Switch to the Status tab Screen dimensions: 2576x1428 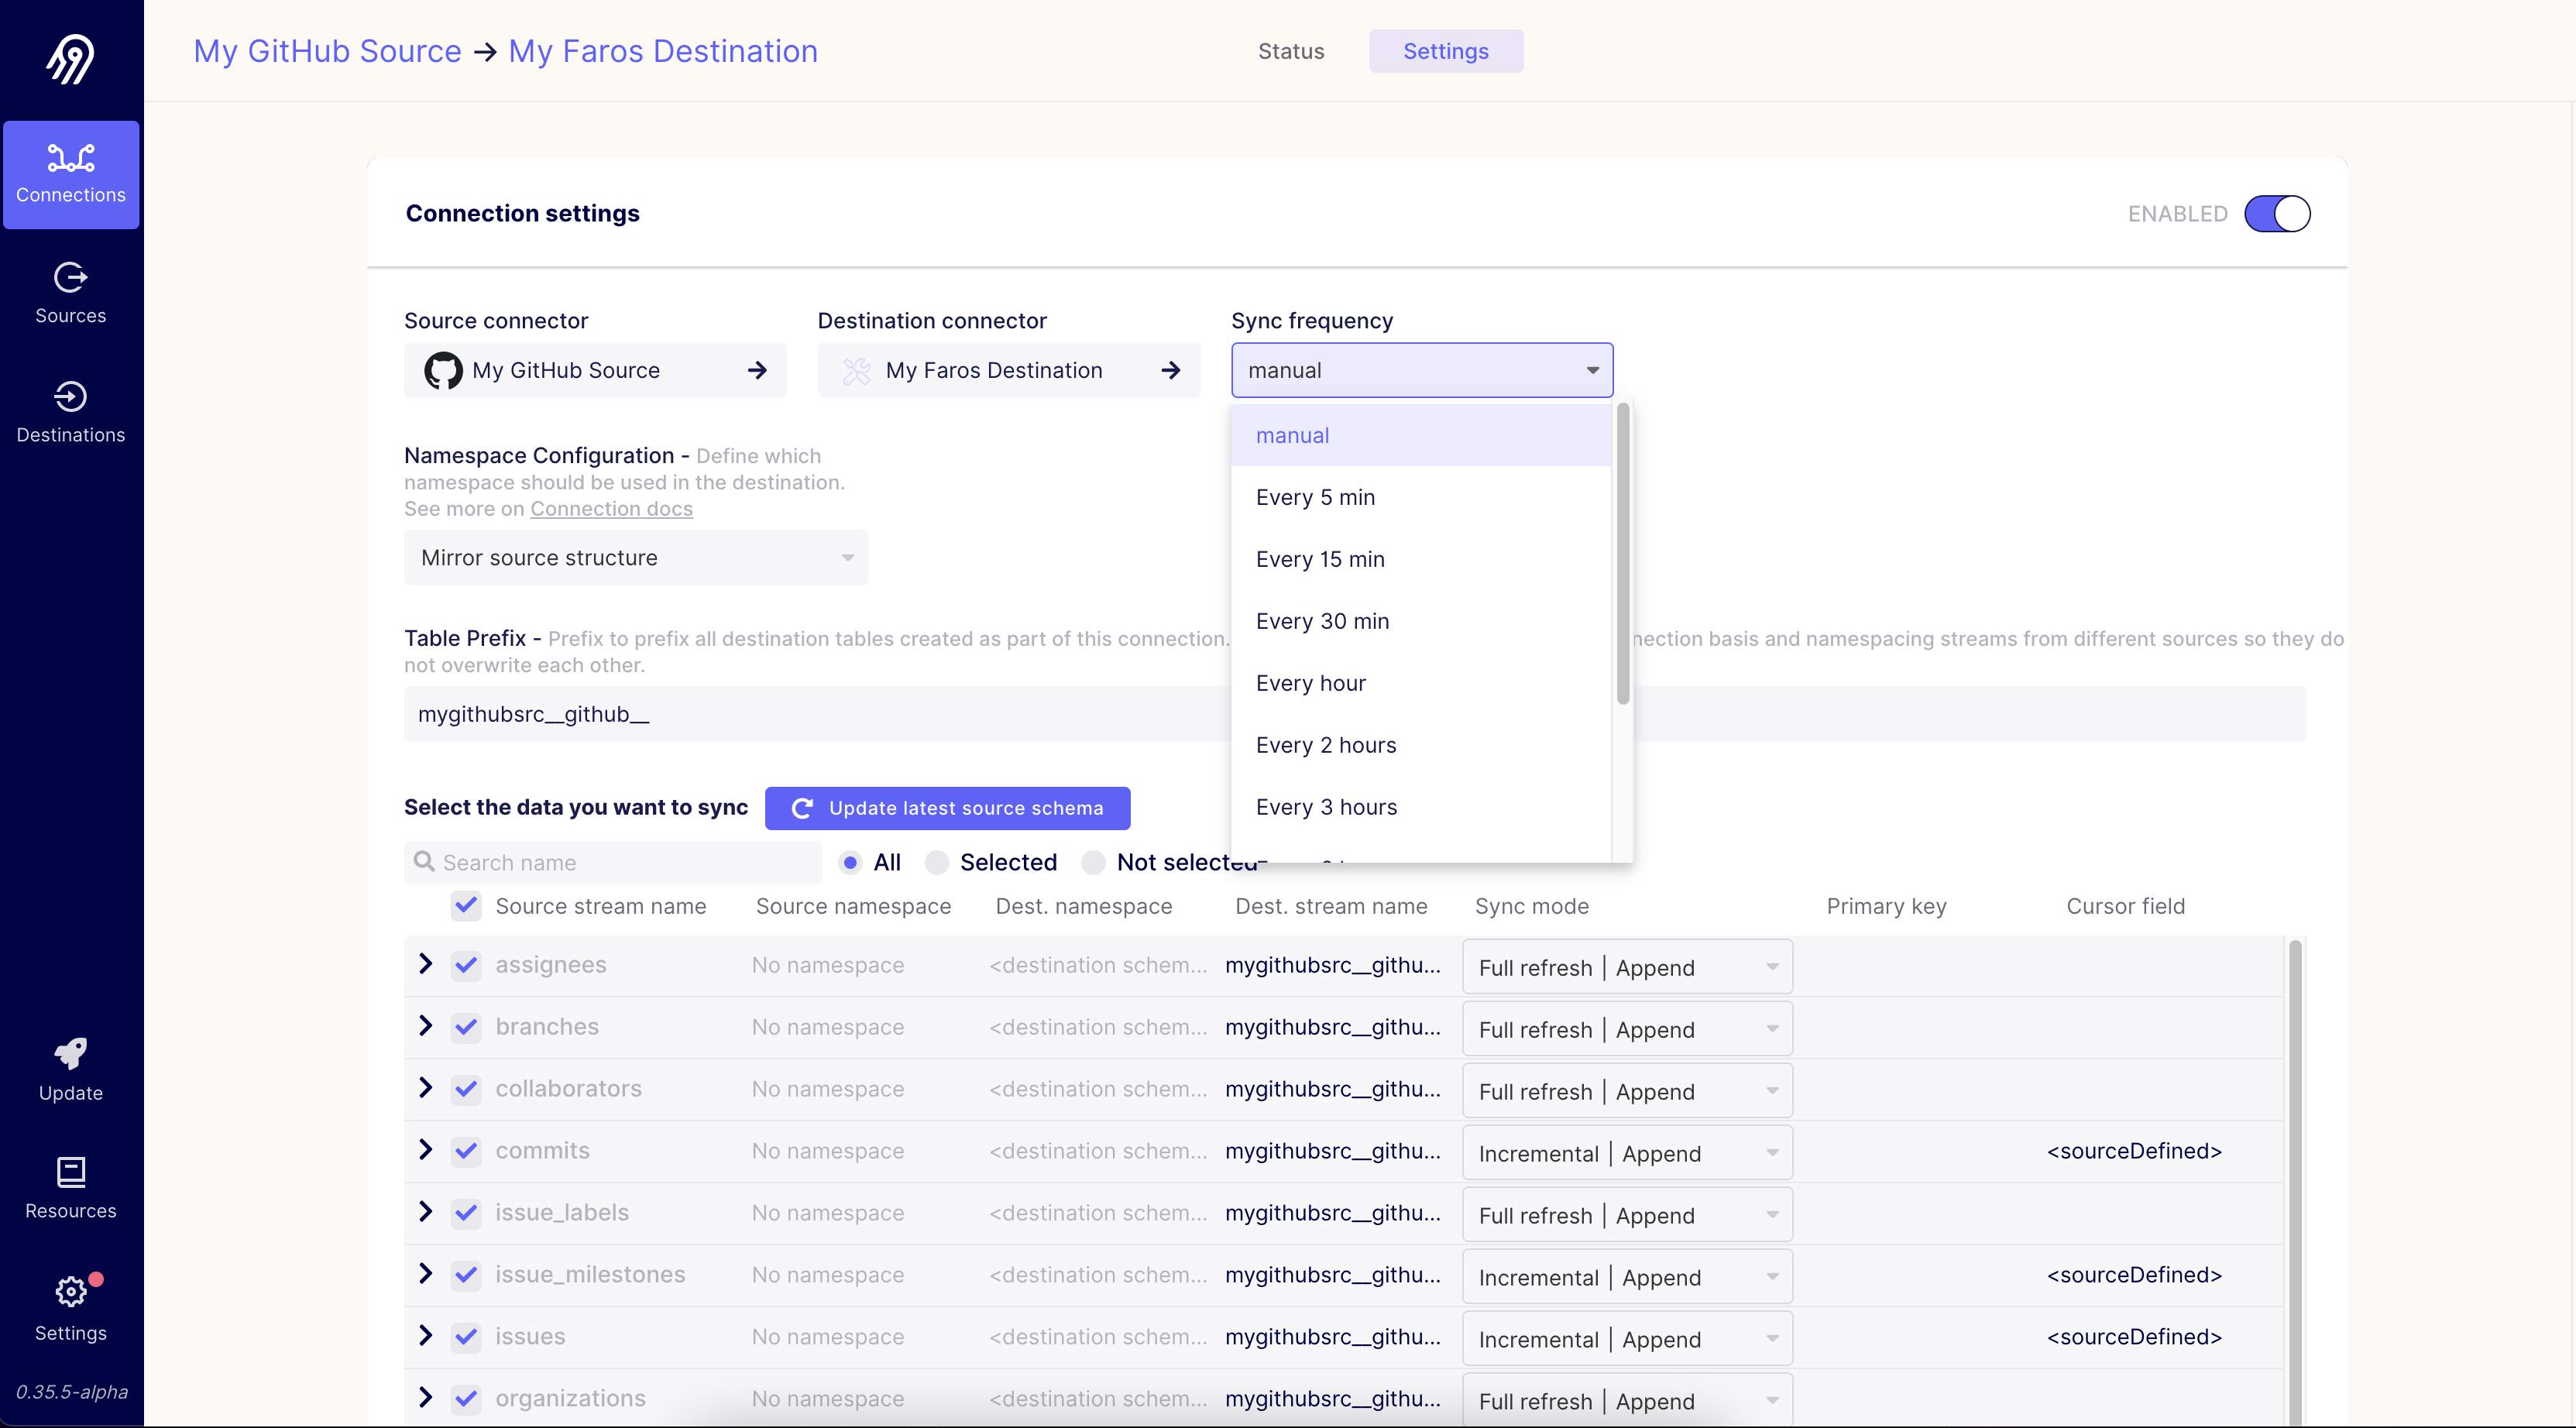point(1290,51)
